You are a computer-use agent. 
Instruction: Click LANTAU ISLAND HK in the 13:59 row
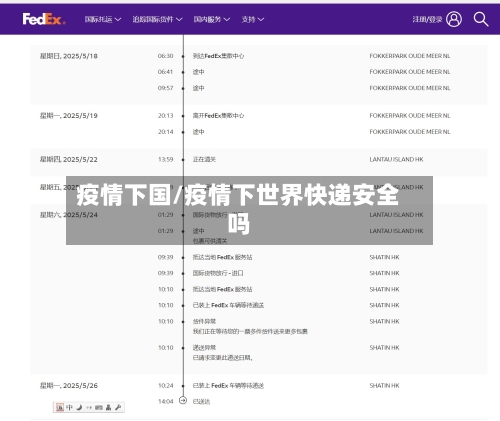396,159
